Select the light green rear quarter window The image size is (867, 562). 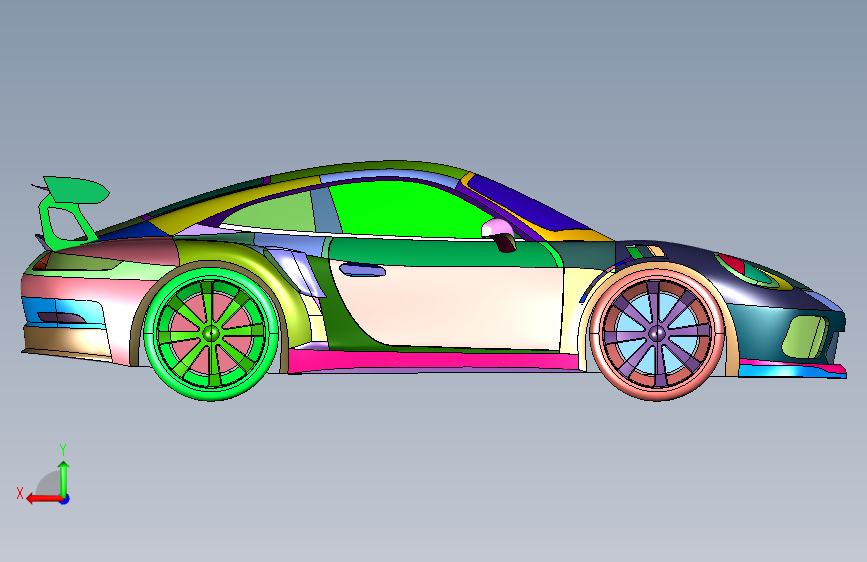click(273, 213)
